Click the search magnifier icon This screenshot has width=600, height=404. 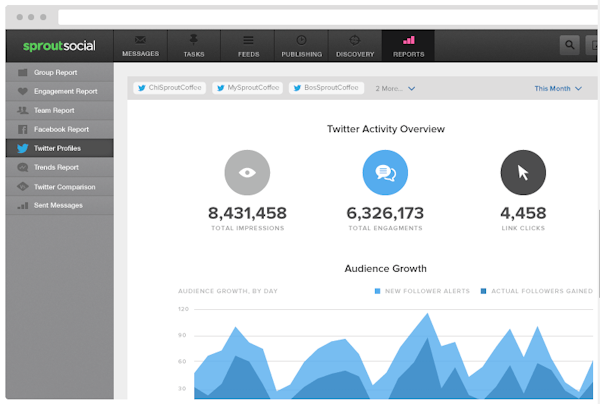point(570,45)
